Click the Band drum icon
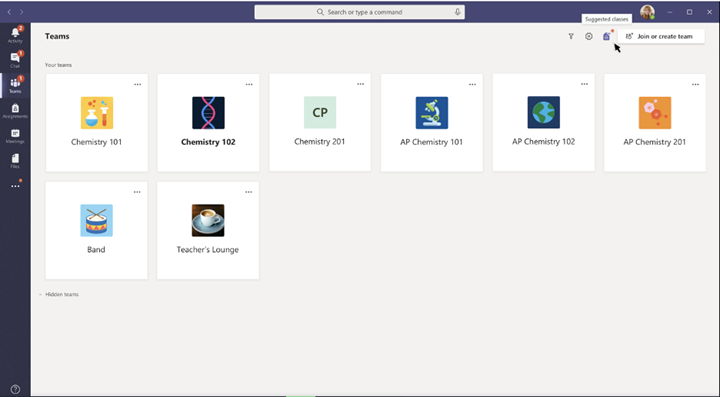 (x=96, y=220)
